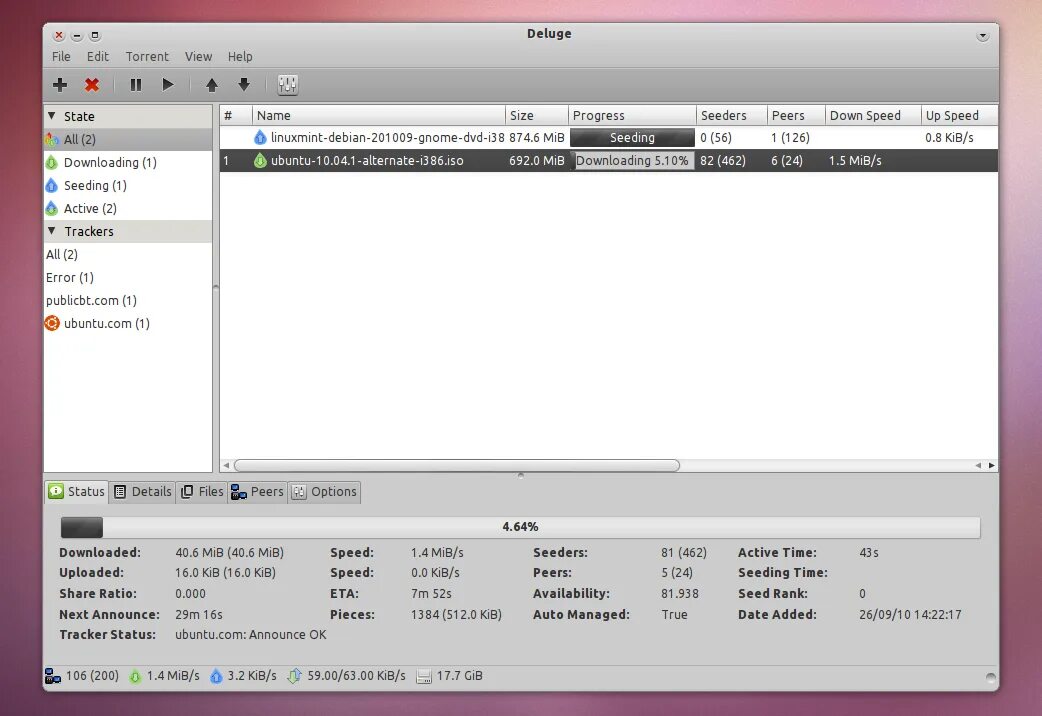Collapse the Trackers section triangle

coord(52,231)
